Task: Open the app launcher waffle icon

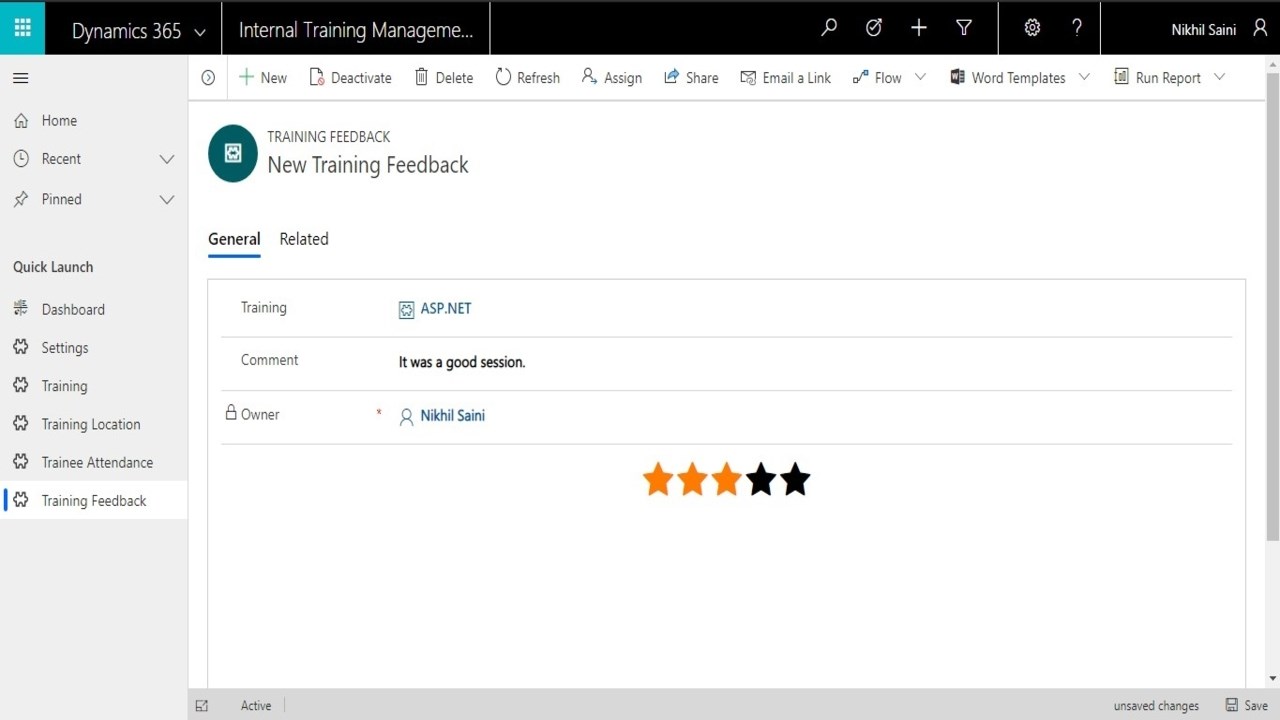Action: coord(22,28)
